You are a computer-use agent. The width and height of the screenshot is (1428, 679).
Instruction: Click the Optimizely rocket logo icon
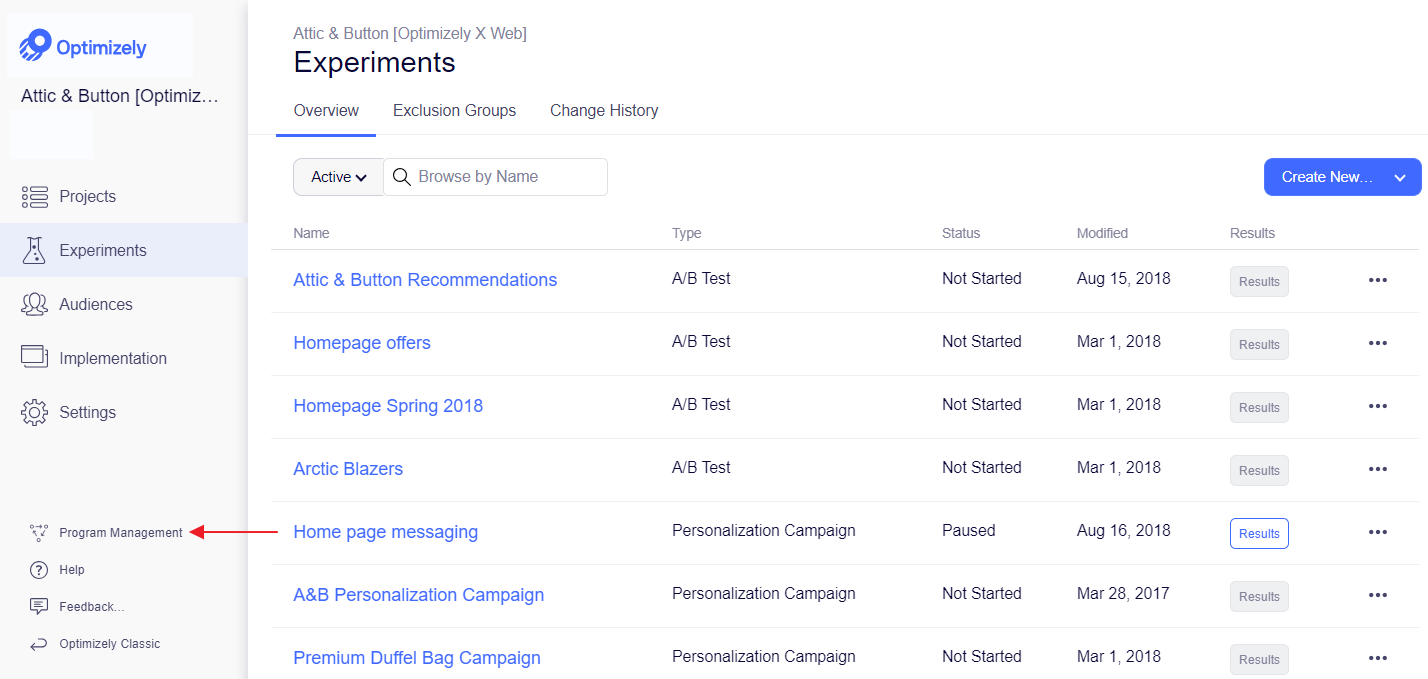coord(35,46)
